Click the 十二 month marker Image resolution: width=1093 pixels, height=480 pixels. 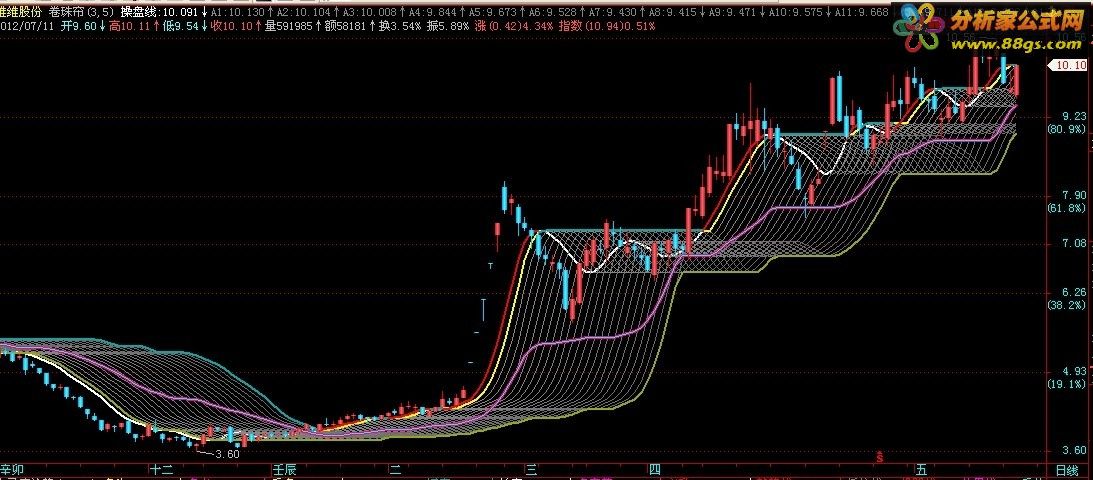162,469
